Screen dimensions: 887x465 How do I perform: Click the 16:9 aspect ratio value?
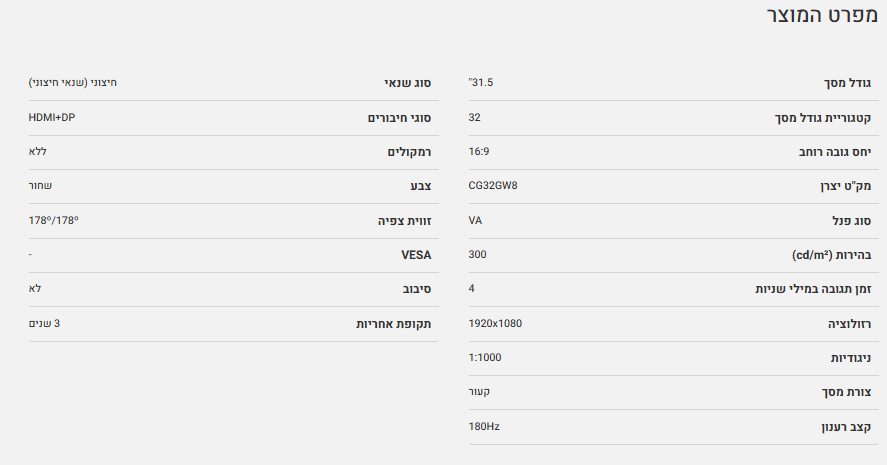point(479,151)
